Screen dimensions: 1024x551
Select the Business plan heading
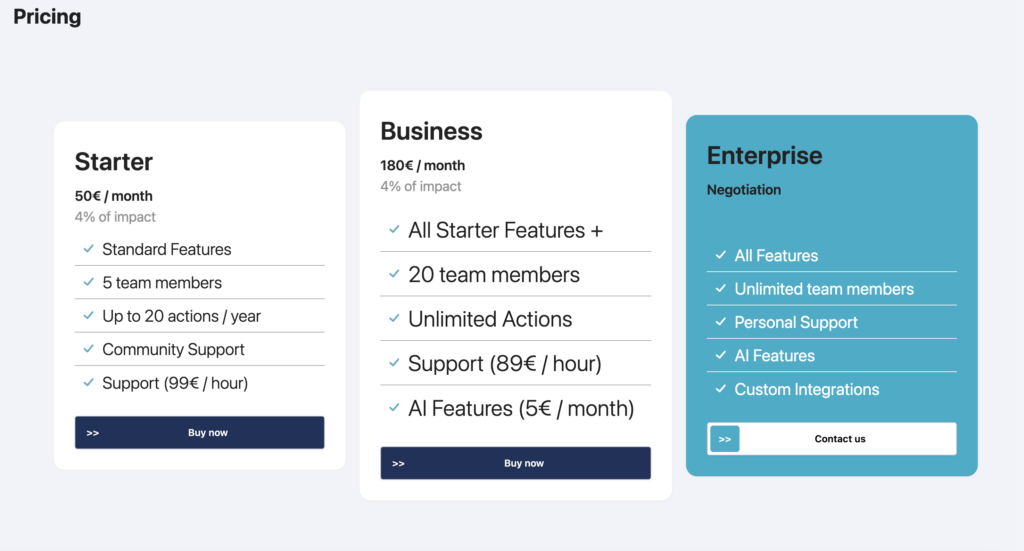point(431,131)
